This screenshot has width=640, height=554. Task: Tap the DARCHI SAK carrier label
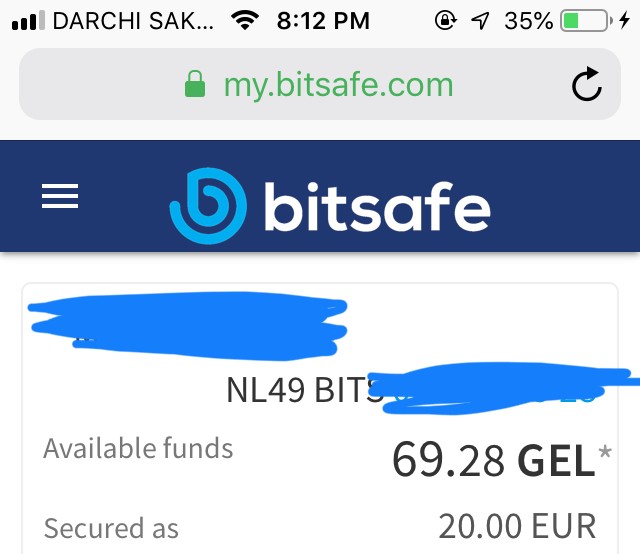[133, 21]
